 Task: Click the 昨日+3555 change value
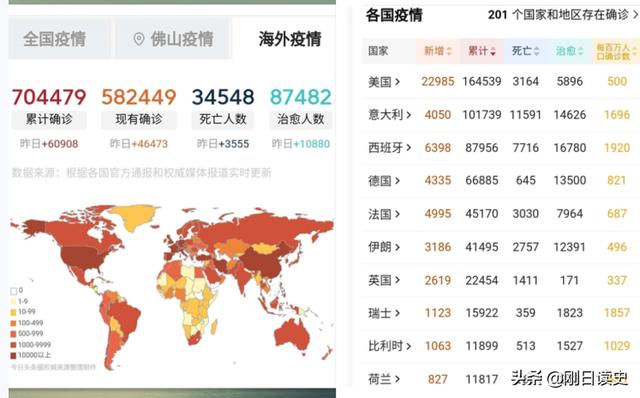pos(223,144)
